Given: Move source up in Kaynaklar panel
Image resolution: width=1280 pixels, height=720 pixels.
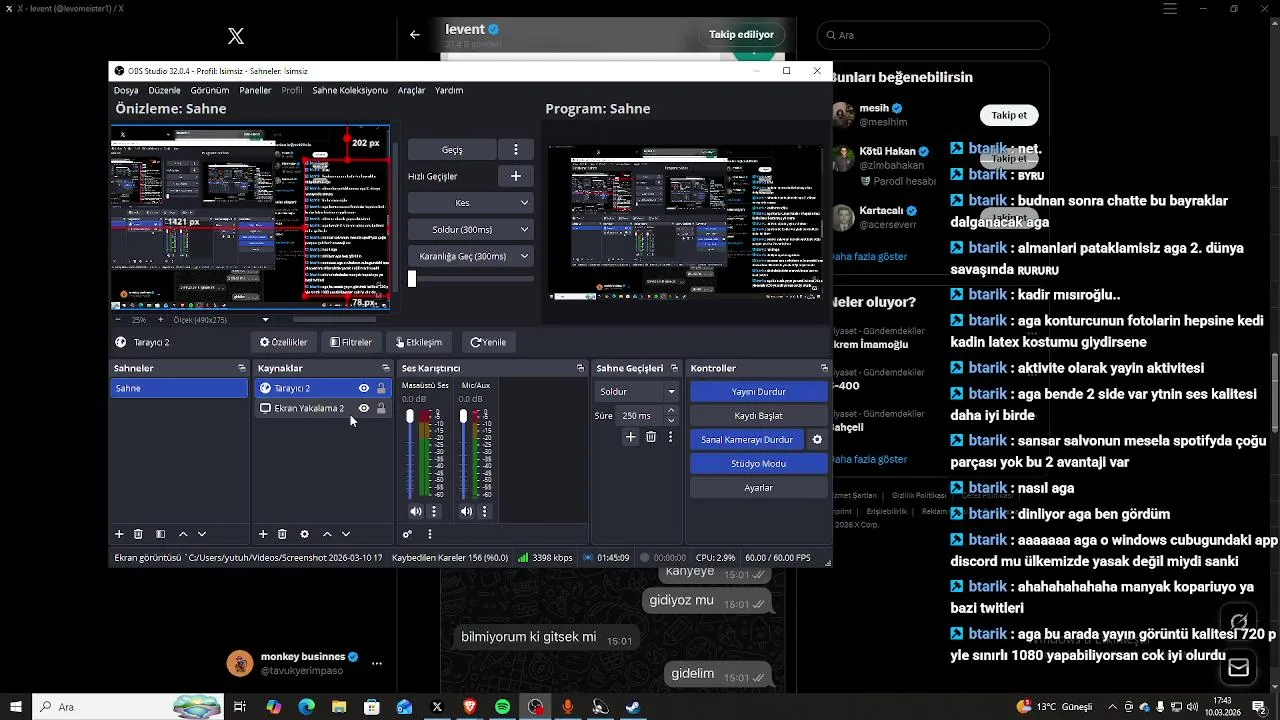Looking at the screenshot, I should pos(327,535).
